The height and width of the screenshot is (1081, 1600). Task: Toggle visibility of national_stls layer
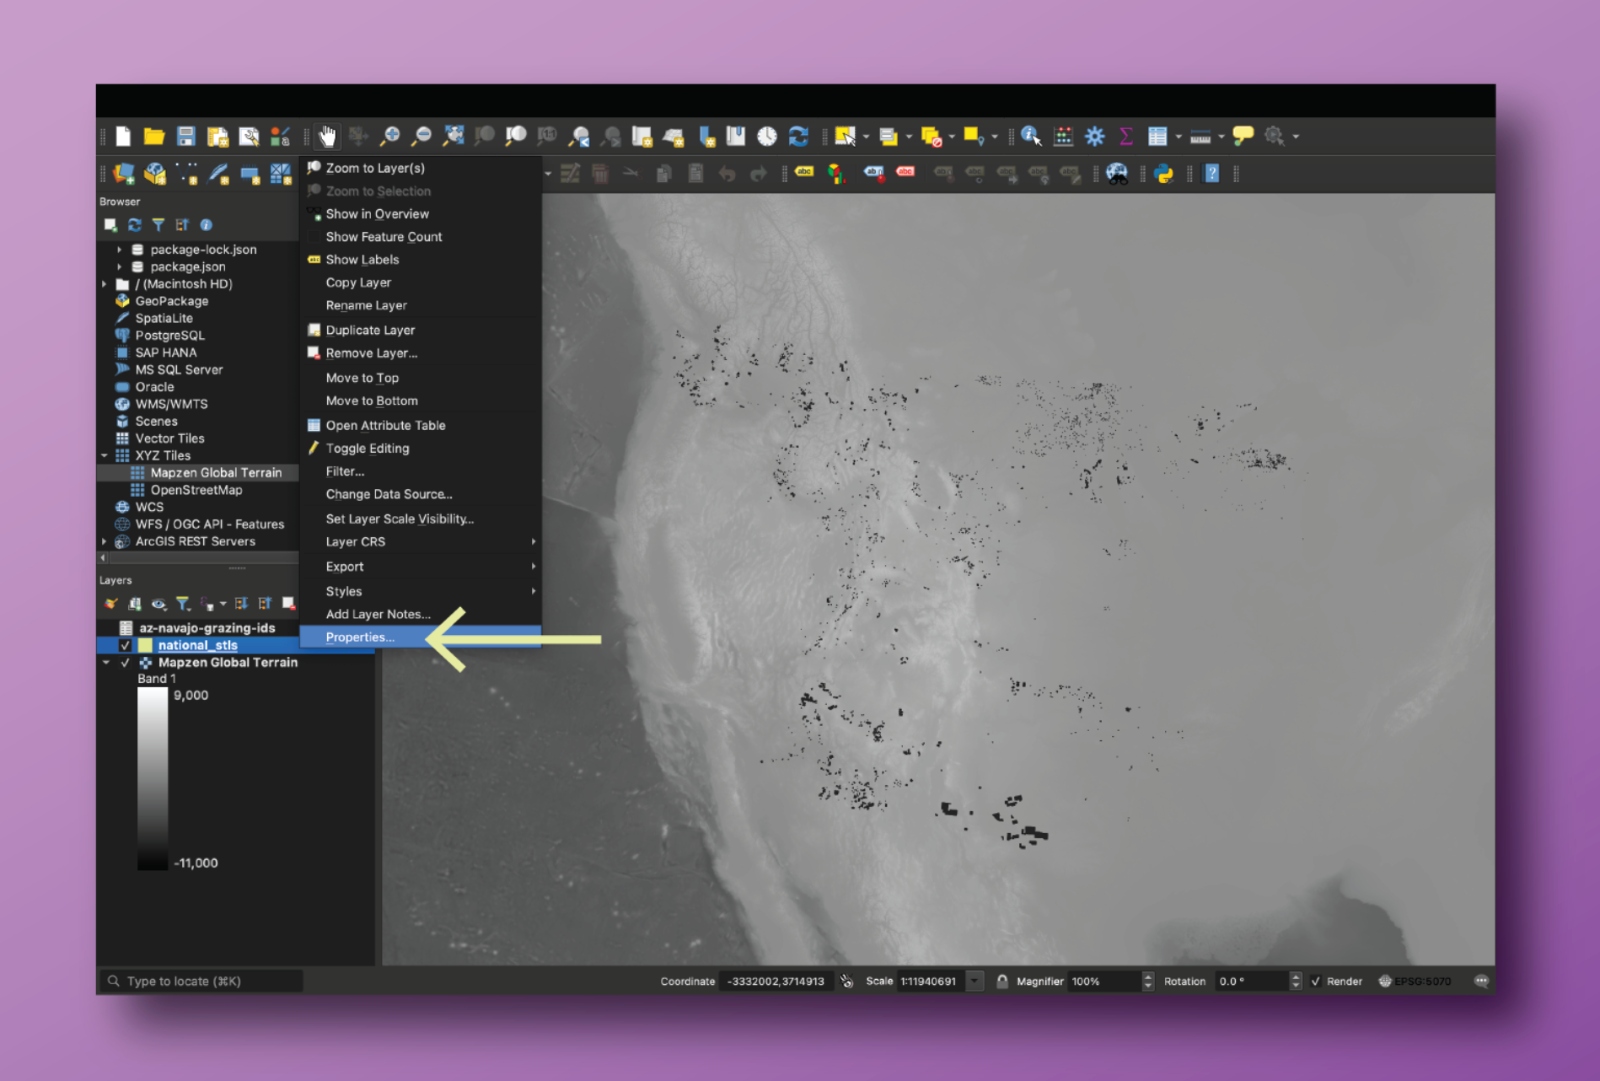(125, 646)
